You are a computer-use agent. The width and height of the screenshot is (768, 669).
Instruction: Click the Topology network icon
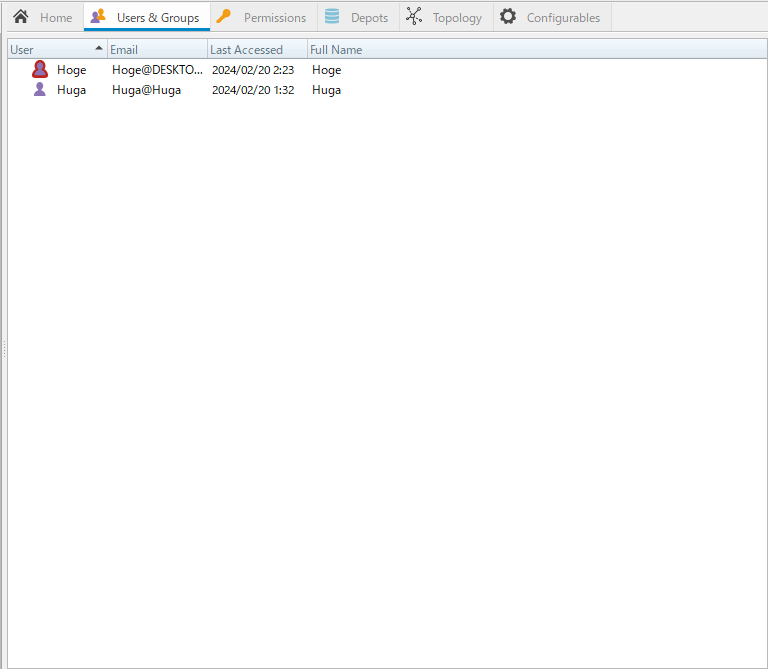click(414, 16)
